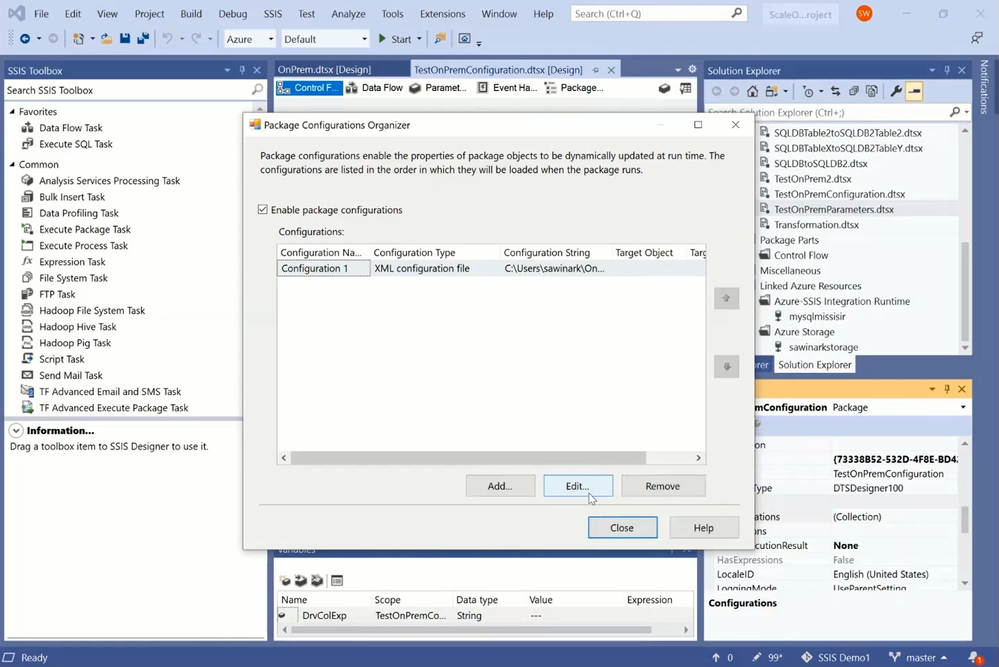Select the Data Profiling Task
This screenshot has width=999, height=667.
[78, 213]
